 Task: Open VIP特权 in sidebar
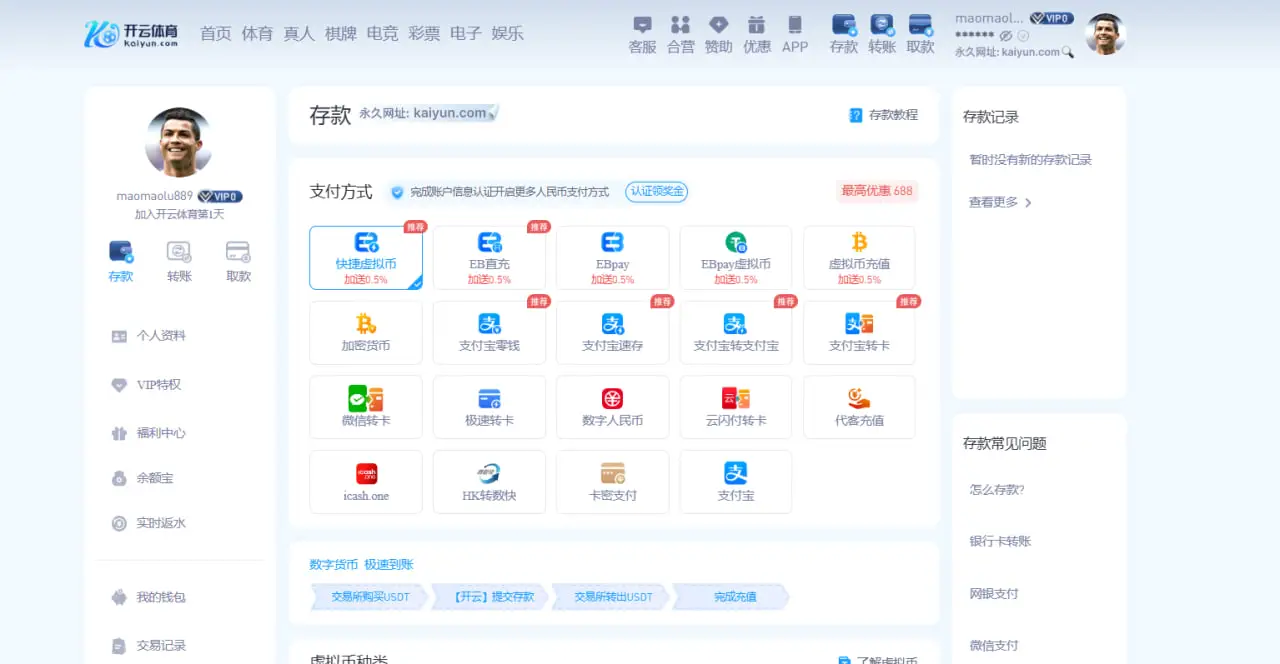[x=146, y=385]
